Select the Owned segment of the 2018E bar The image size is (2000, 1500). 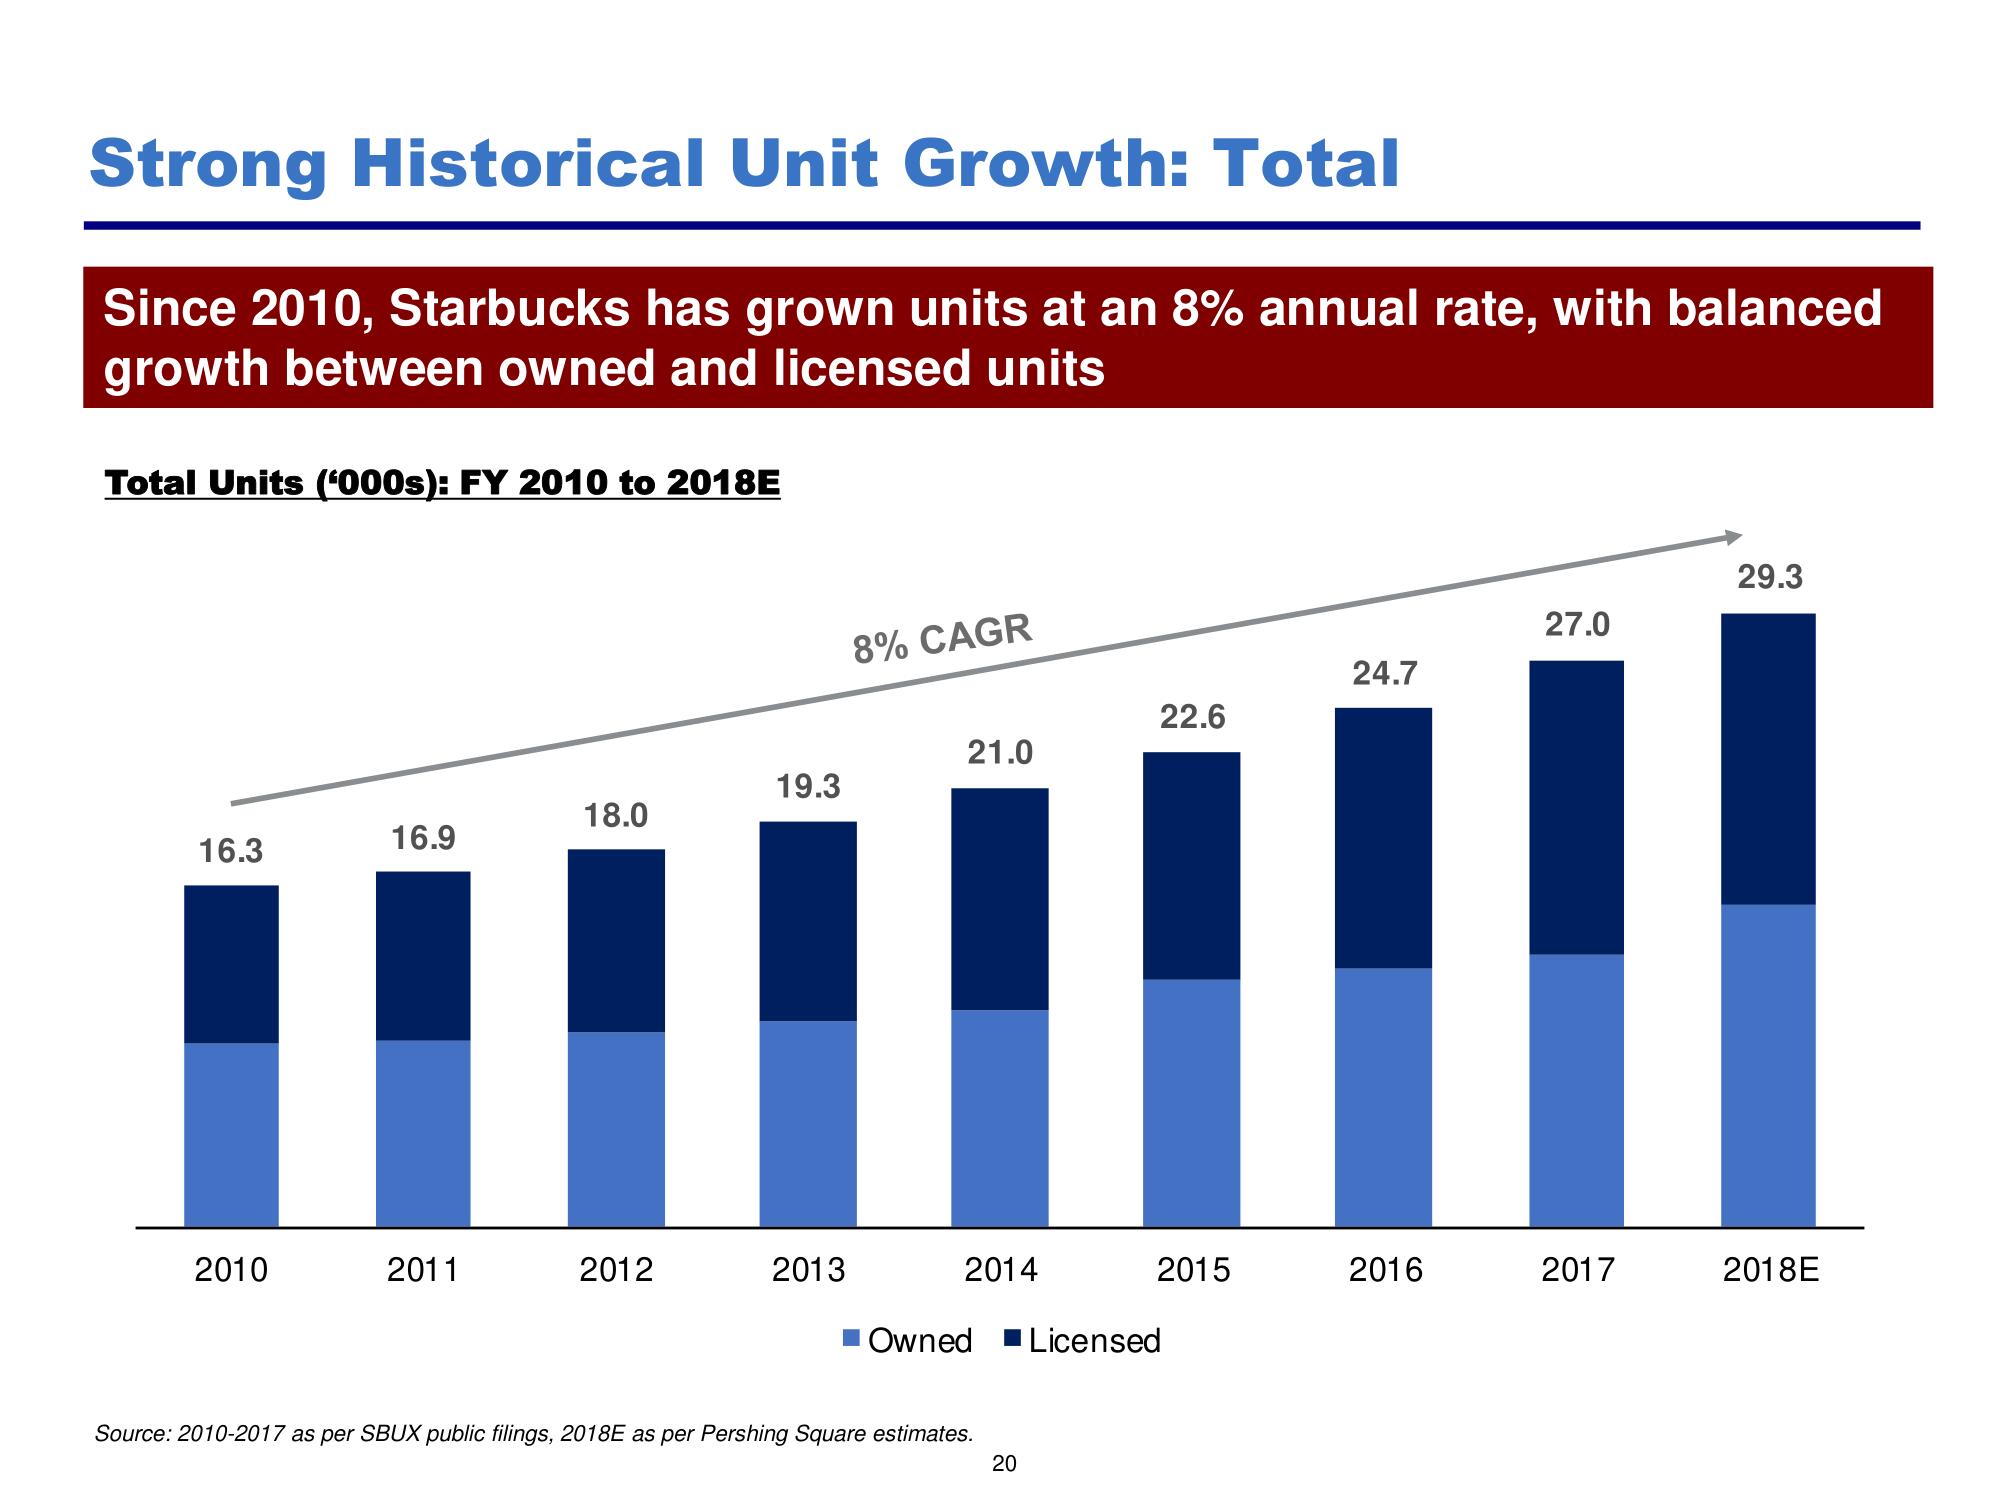click(x=1768, y=1066)
